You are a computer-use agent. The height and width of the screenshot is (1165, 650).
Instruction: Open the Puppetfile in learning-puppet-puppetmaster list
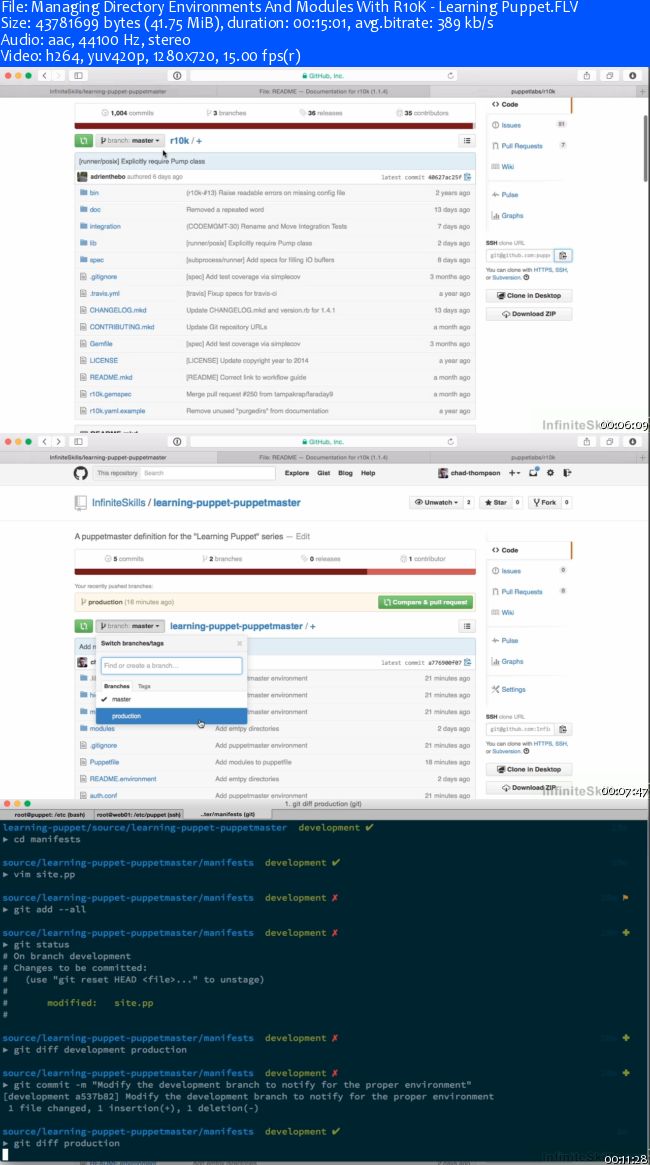point(105,762)
